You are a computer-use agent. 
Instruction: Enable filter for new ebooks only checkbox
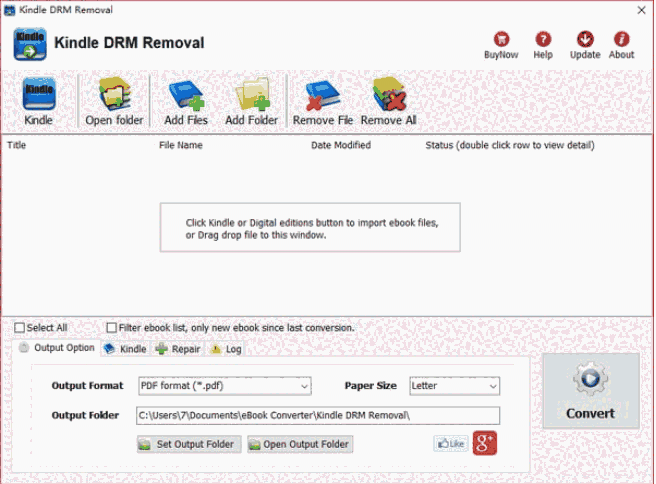111,328
